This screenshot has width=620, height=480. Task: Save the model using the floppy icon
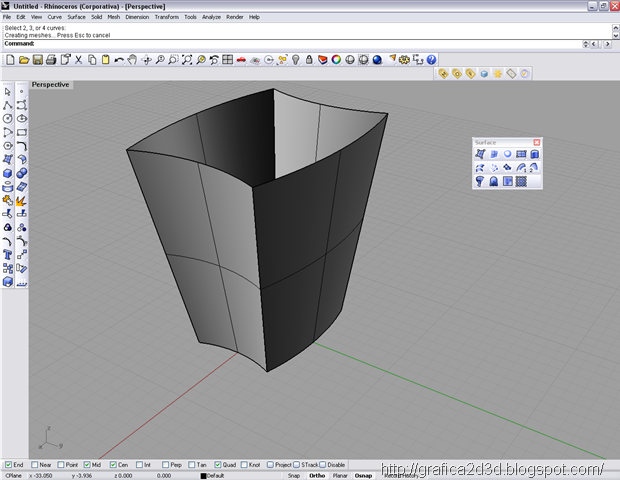(x=38, y=60)
